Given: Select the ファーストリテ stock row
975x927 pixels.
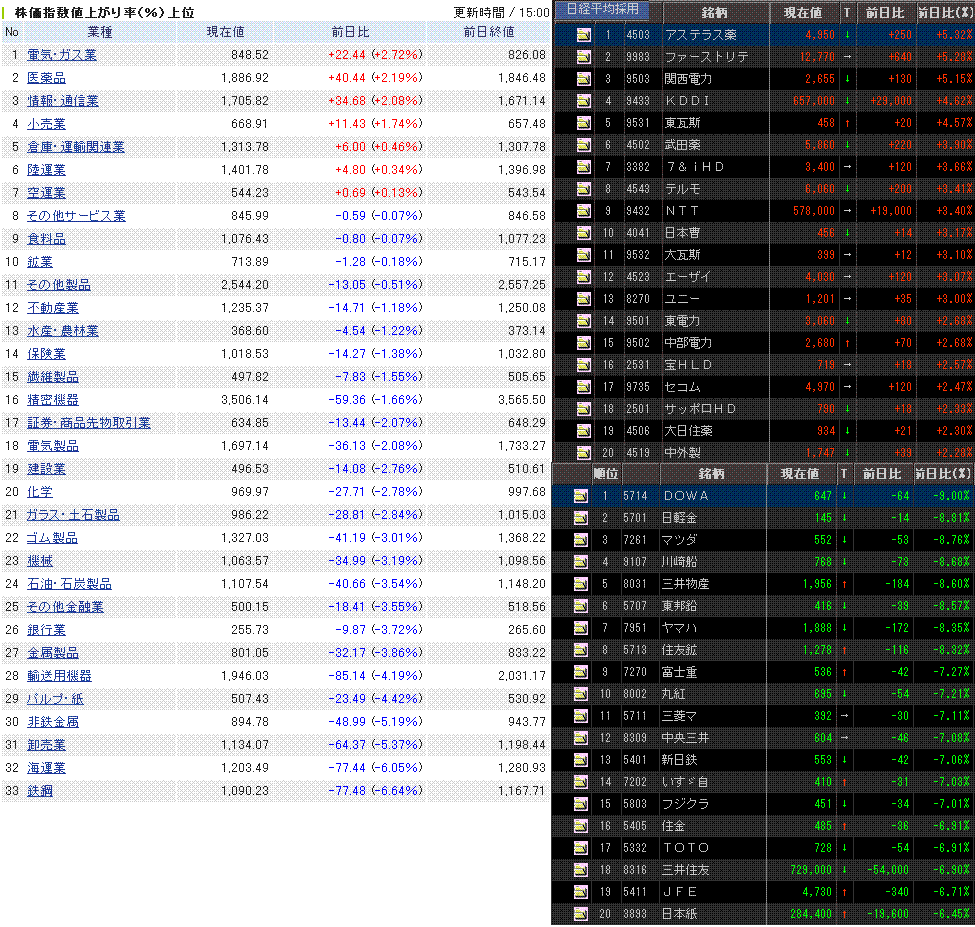Looking at the screenshot, I should [706, 57].
